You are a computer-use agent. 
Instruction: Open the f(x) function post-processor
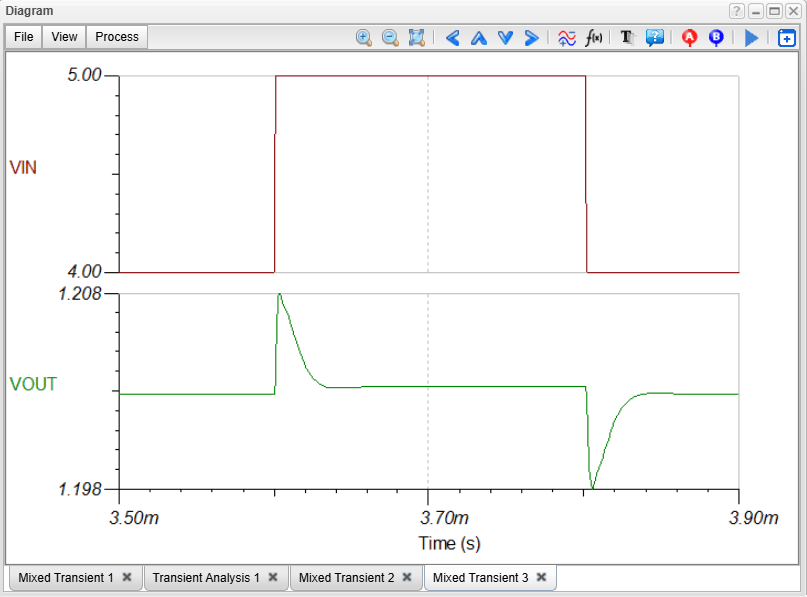tap(593, 37)
